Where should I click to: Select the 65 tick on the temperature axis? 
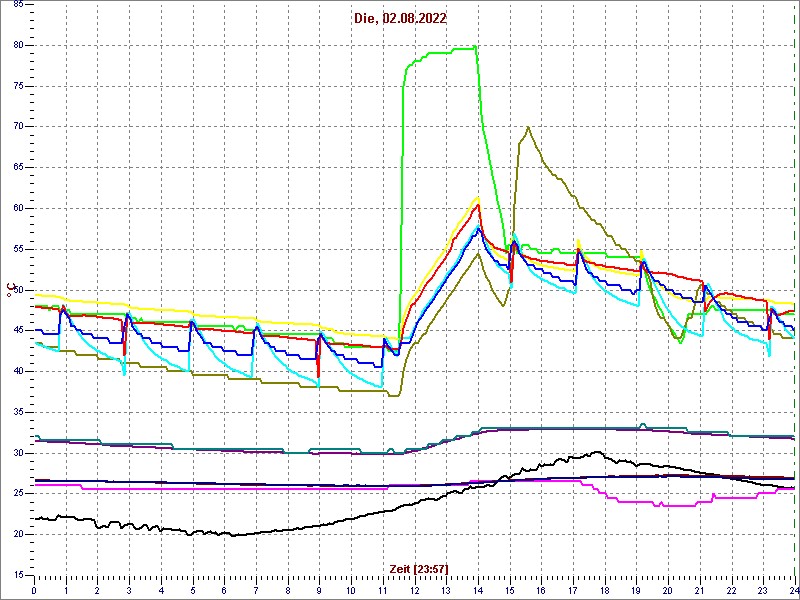(x=17, y=168)
